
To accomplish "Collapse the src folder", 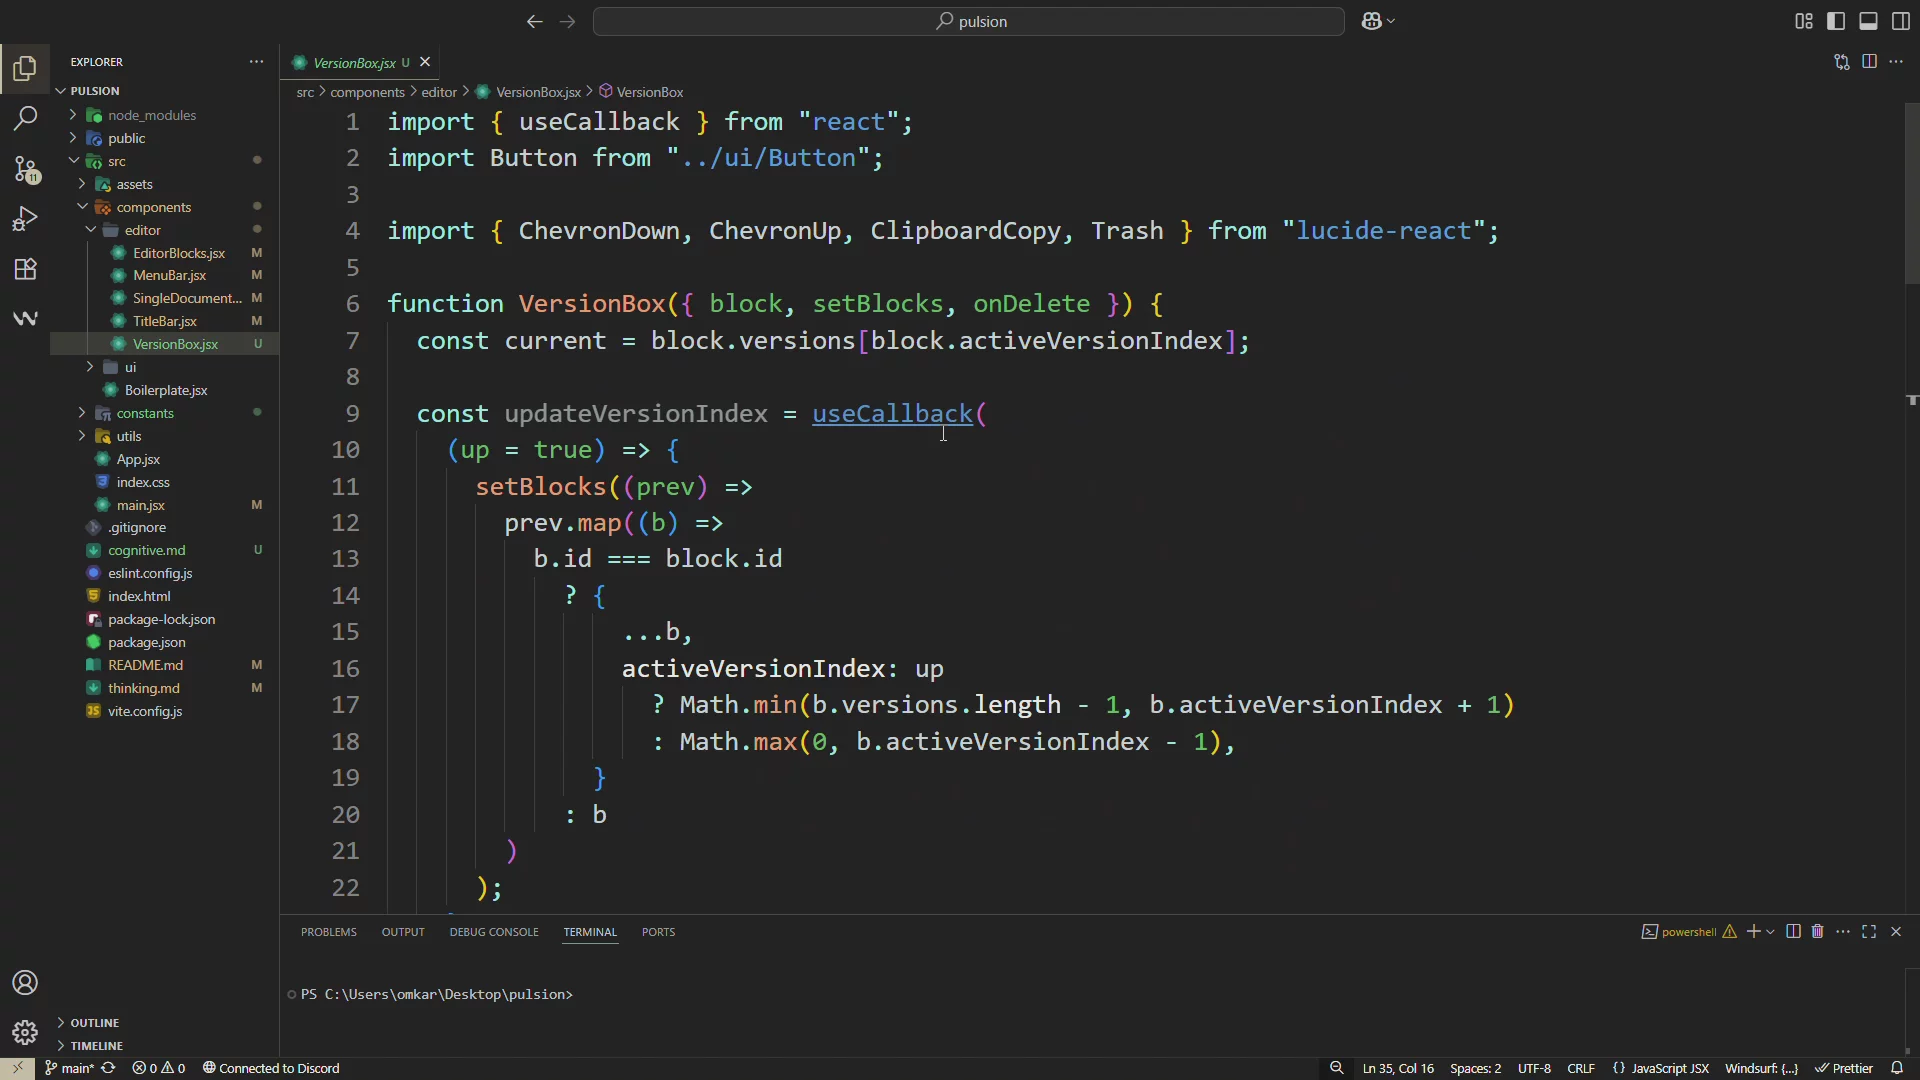I will click(75, 160).
